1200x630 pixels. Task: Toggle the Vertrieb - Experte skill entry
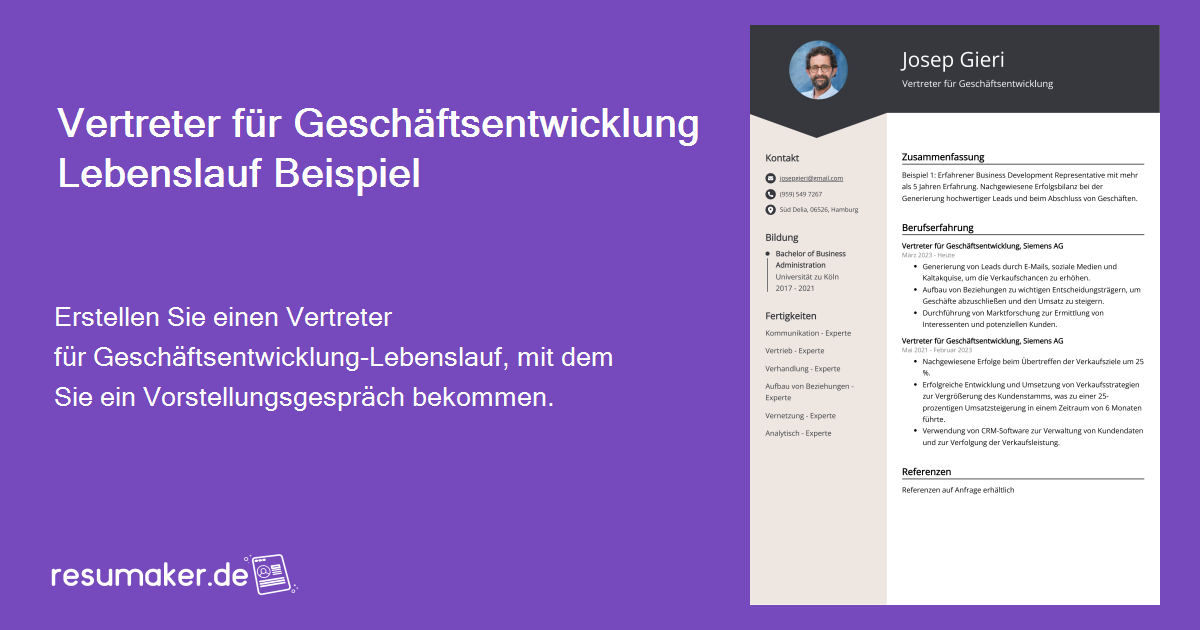click(793, 350)
